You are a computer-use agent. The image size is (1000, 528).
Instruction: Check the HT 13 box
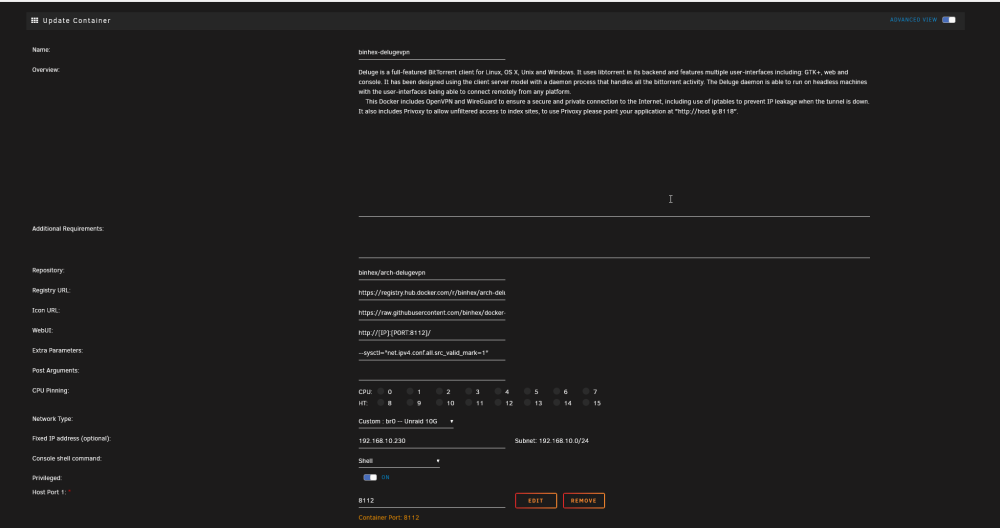(527, 403)
